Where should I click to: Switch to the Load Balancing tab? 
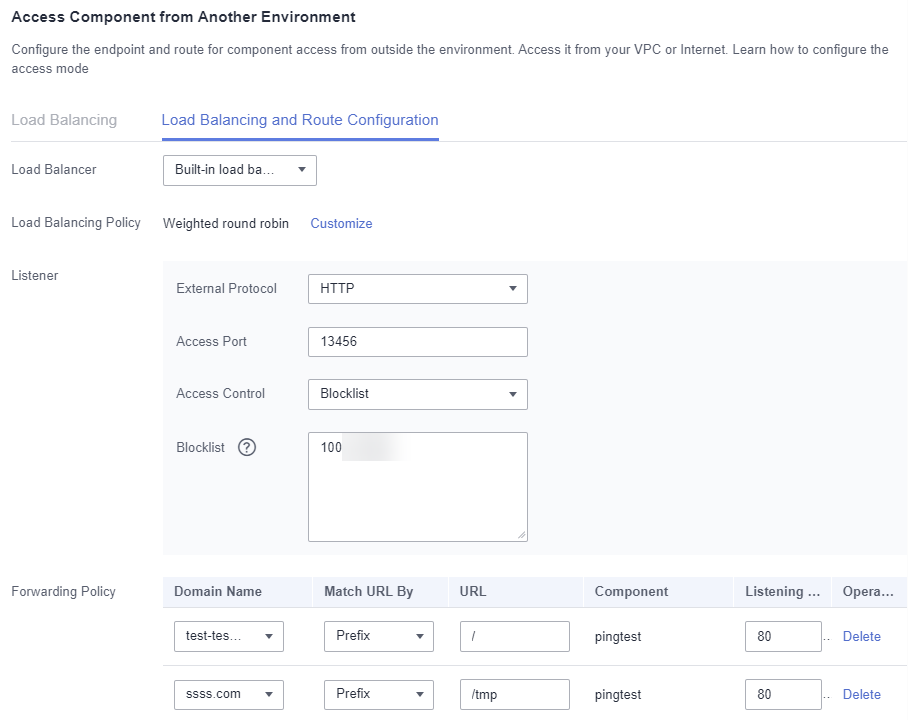tap(64, 120)
